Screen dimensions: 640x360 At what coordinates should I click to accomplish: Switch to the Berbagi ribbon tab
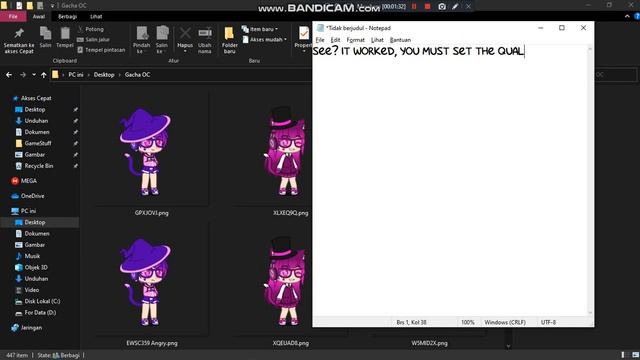point(67,17)
